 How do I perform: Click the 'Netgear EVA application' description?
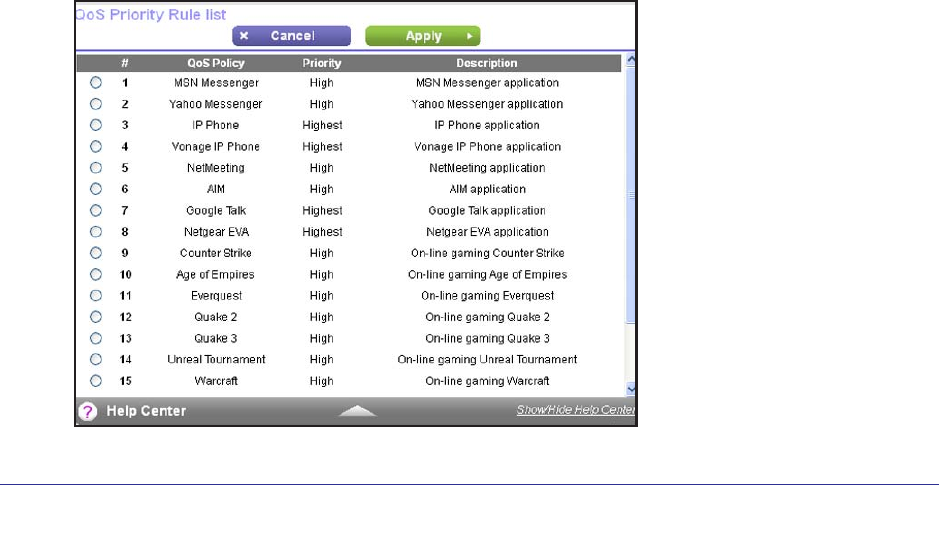tap(487, 232)
